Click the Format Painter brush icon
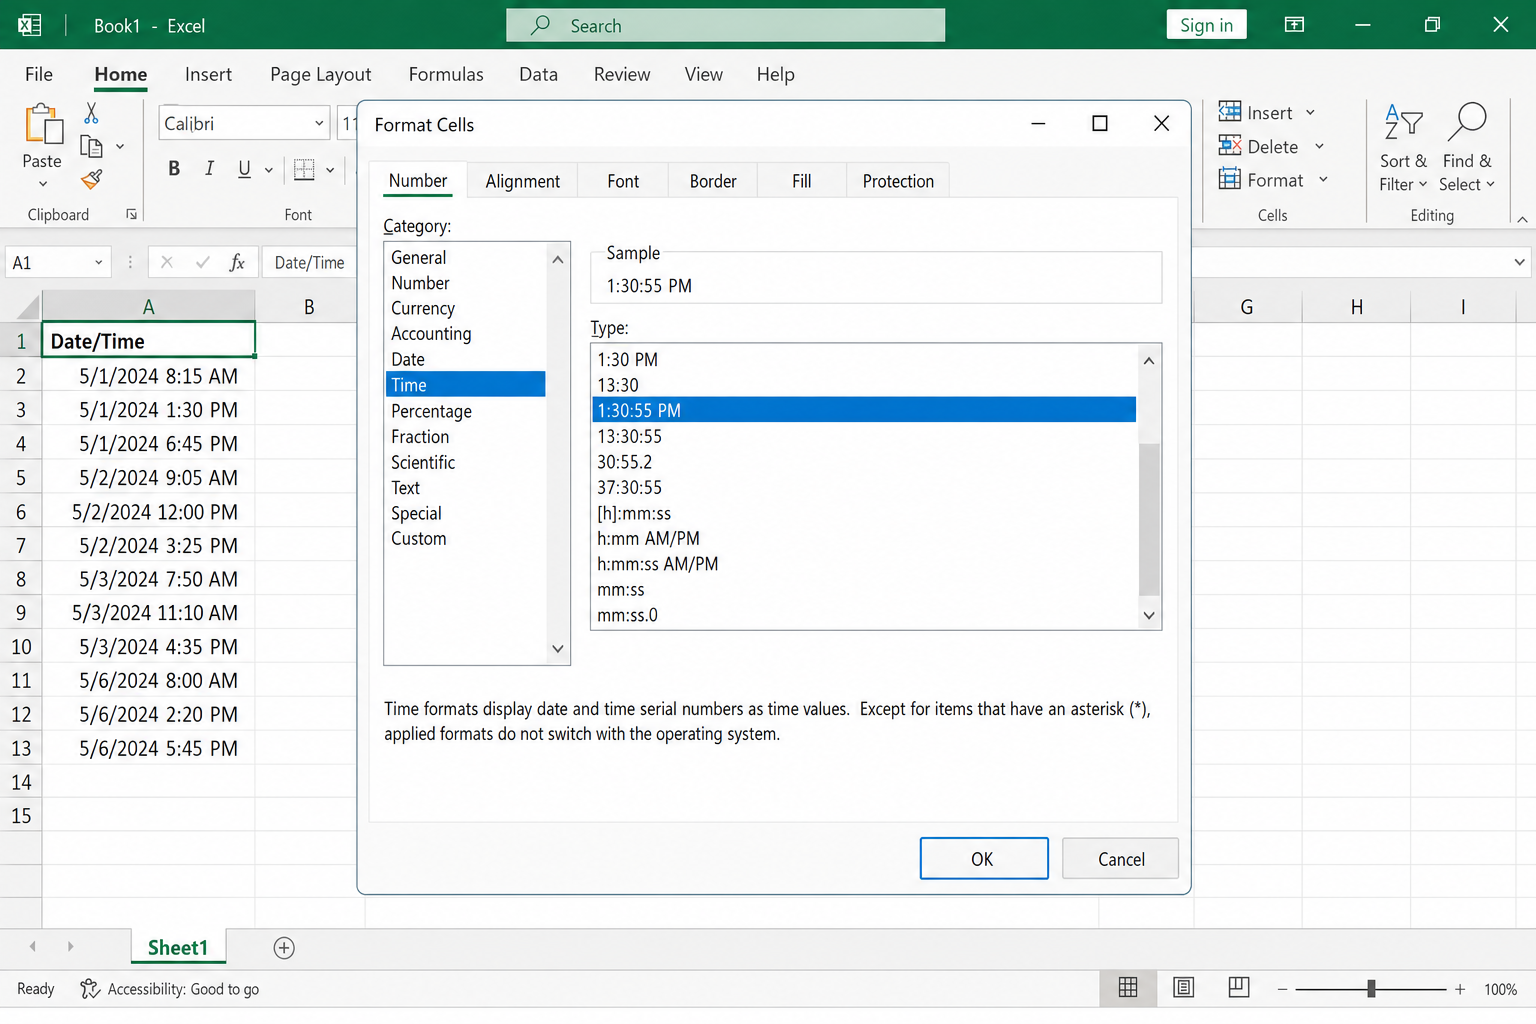The width and height of the screenshot is (1536, 1024). tap(91, 179)
